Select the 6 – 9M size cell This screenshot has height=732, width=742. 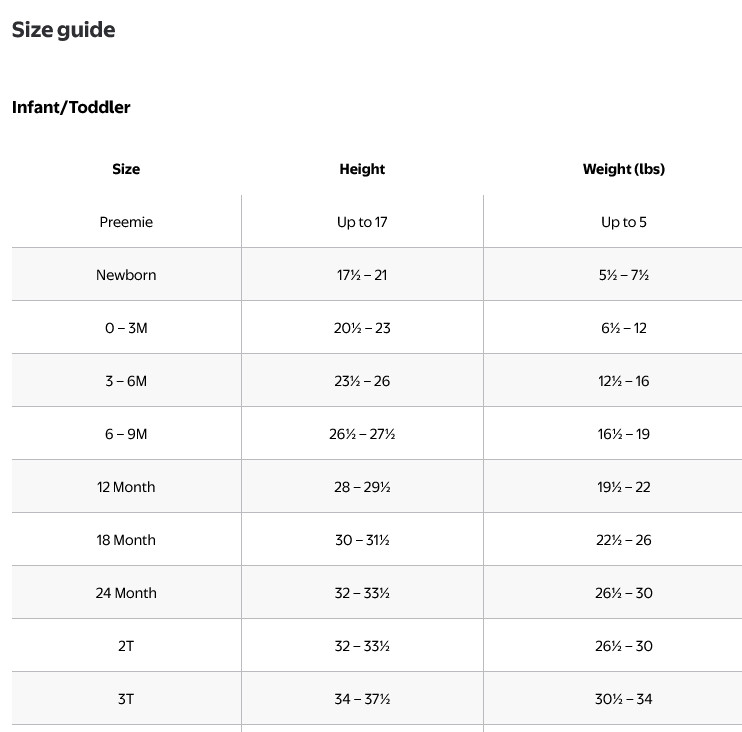(x=126, y=434)
